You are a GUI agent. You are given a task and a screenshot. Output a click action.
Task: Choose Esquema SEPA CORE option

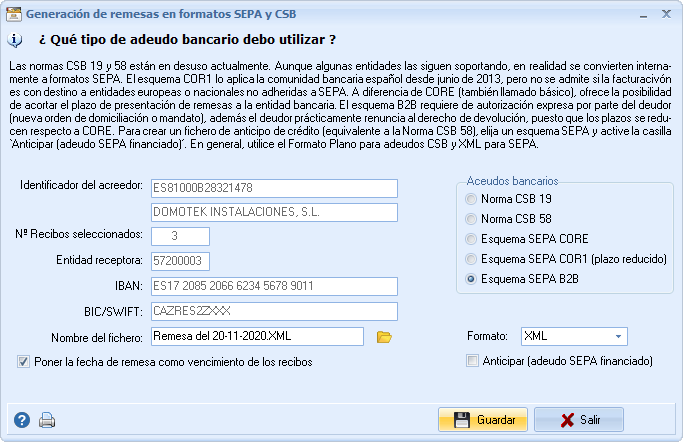click(x=472, y=239)
